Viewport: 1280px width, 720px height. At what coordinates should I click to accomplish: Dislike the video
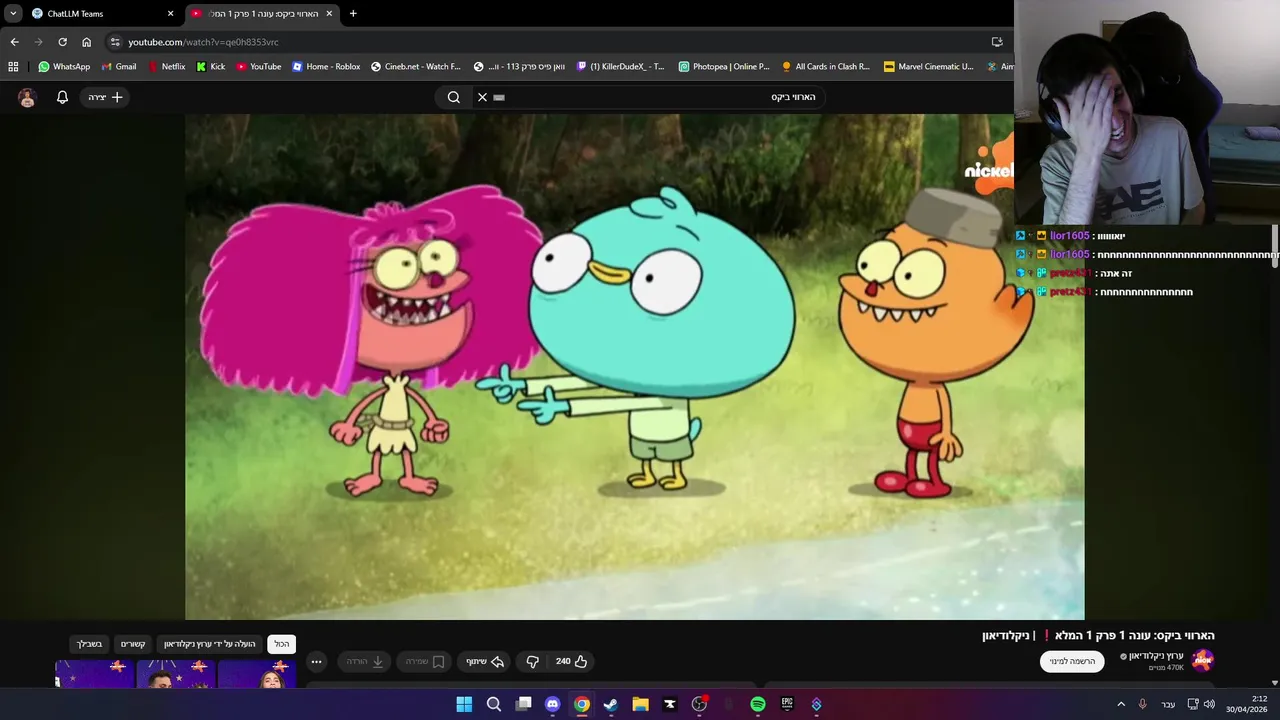pos(532,661)
